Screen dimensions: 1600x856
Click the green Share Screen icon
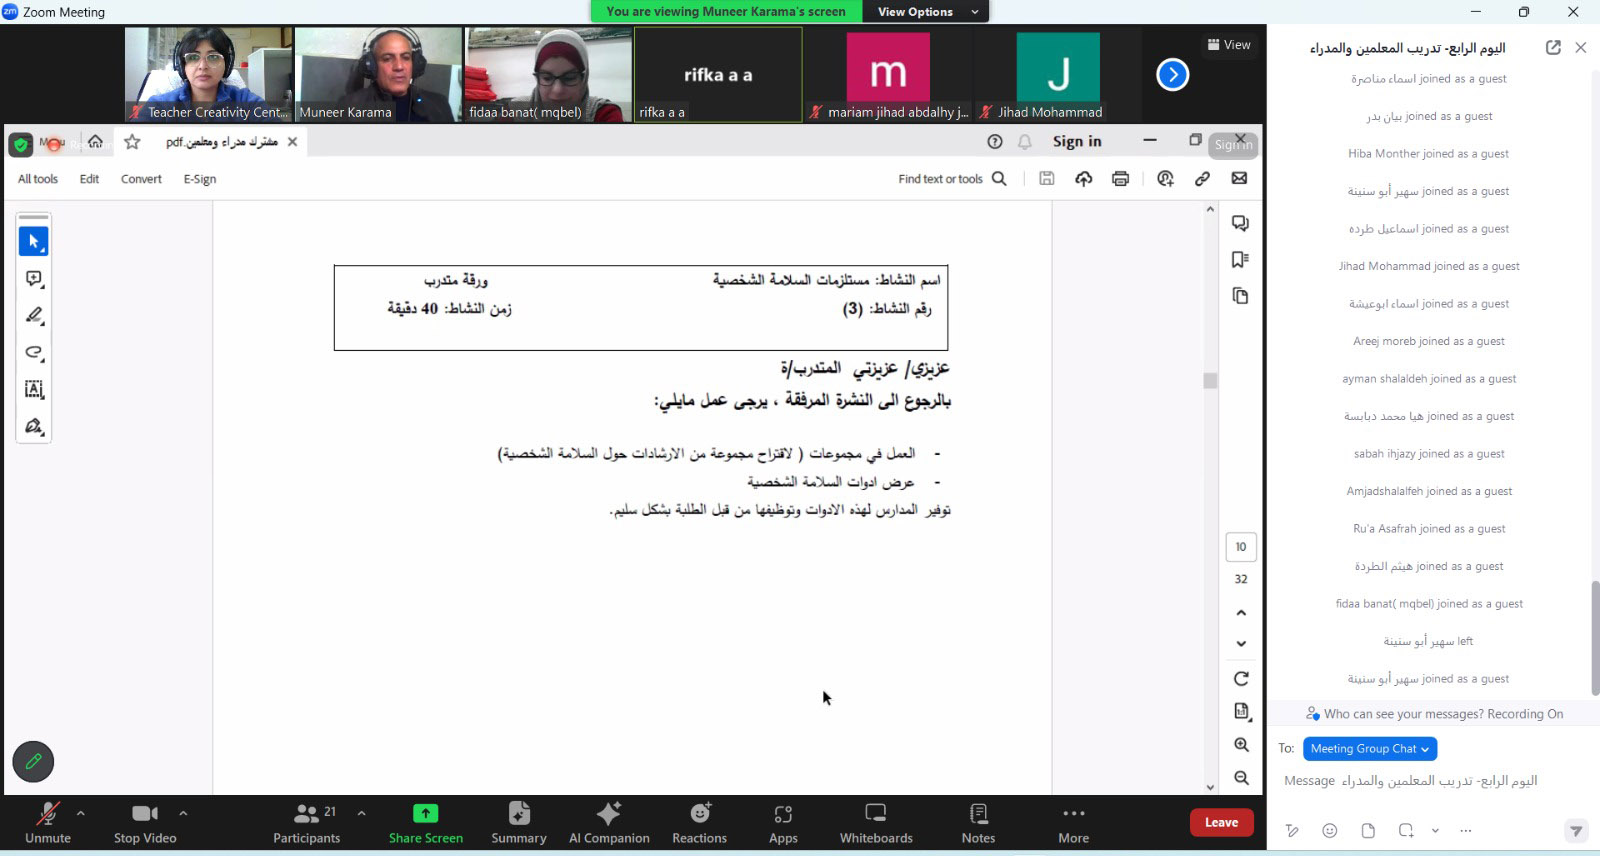click(425, 813)
